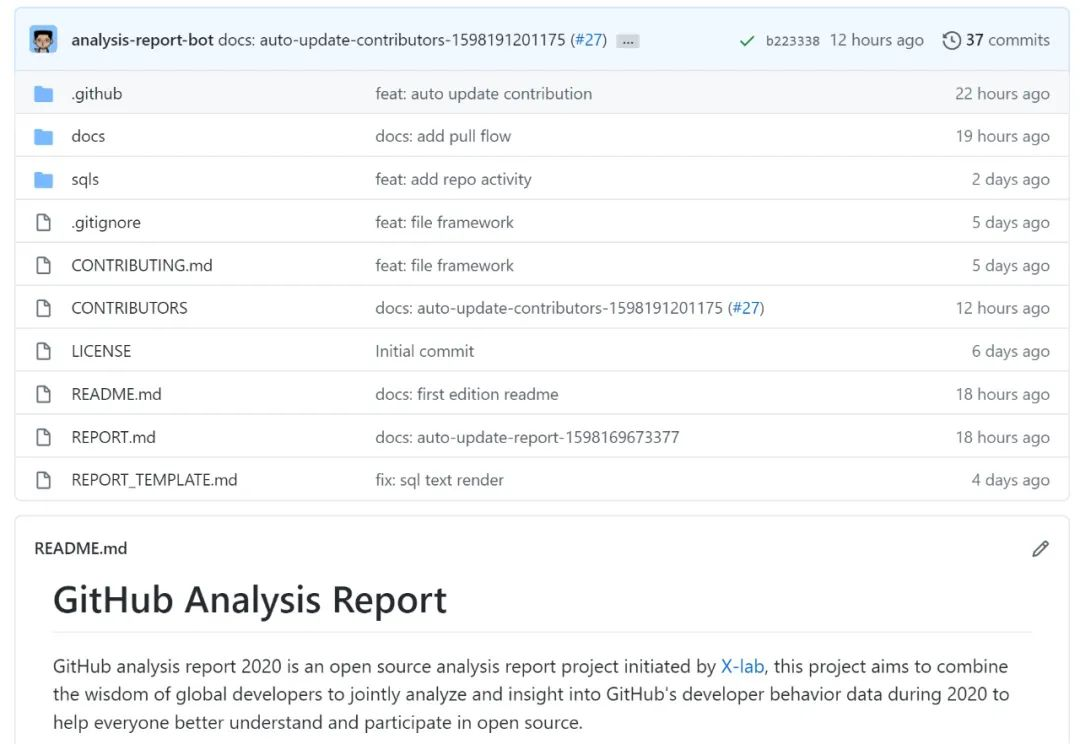The width and height of the screenshot is (1080, 744).
Task: Click the LICENSE file icon
Action: pos(43,351)
